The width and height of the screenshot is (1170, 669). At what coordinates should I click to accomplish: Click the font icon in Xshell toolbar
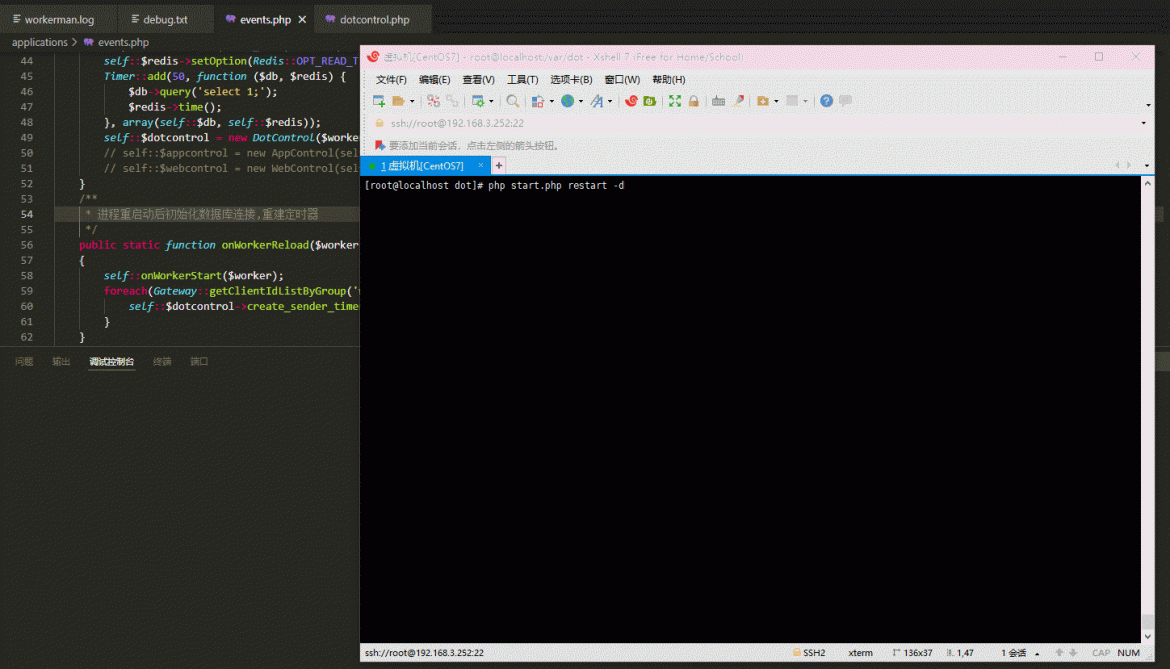[x=597, y=101]
